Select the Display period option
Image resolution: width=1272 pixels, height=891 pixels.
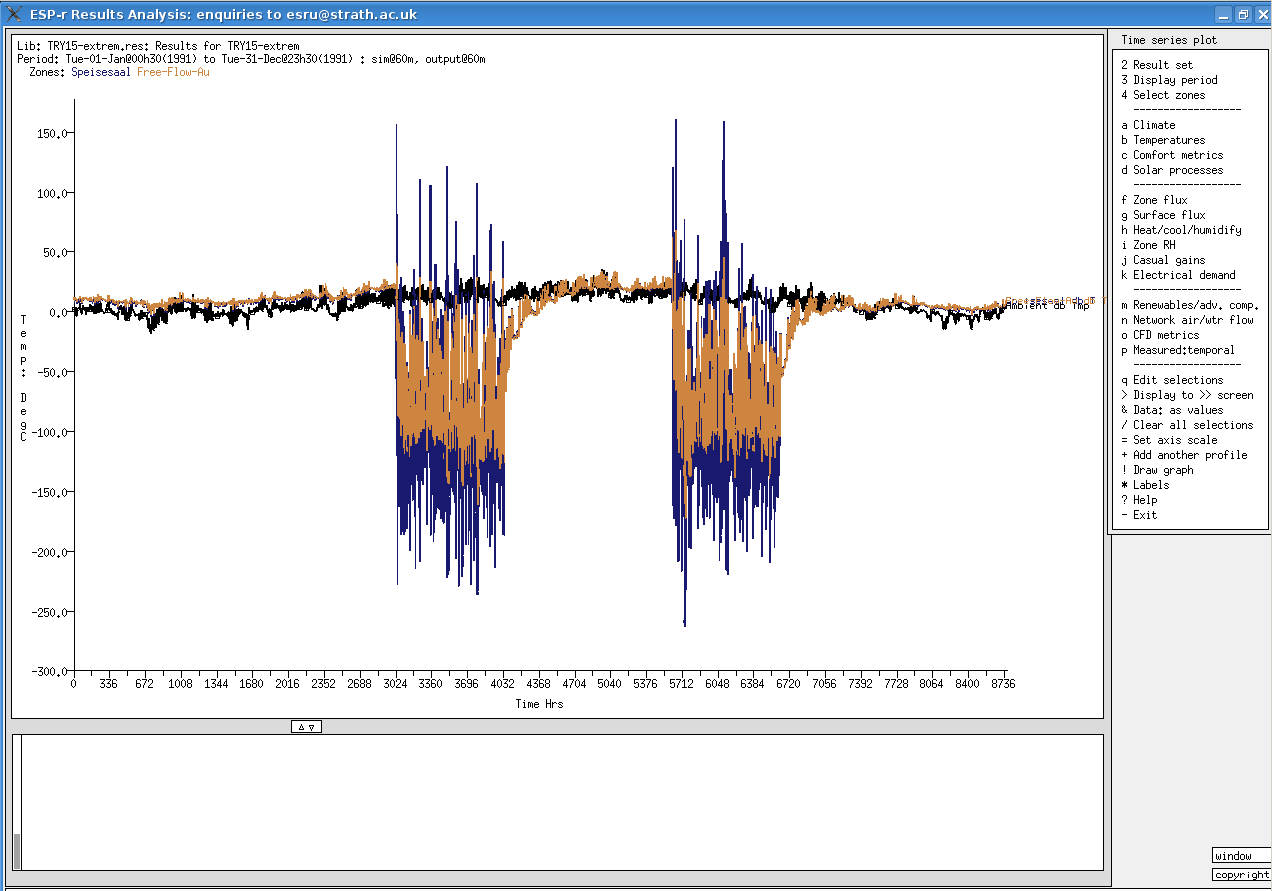(x=1169, y=80)
